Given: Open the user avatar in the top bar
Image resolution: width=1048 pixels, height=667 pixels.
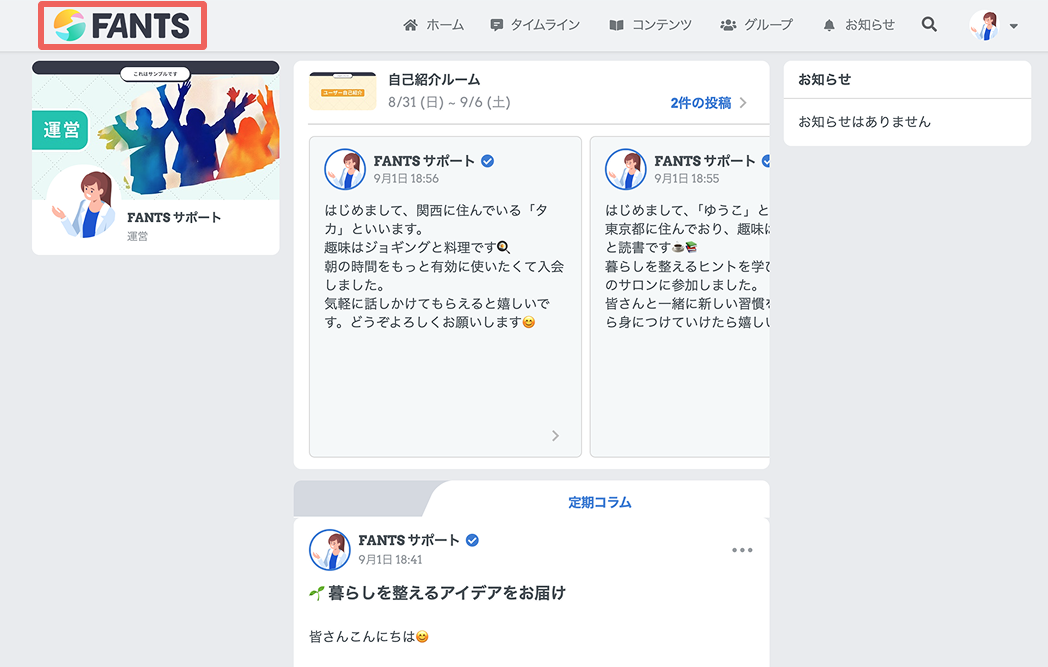Looking at the screenshot, I should pos(984,25).
